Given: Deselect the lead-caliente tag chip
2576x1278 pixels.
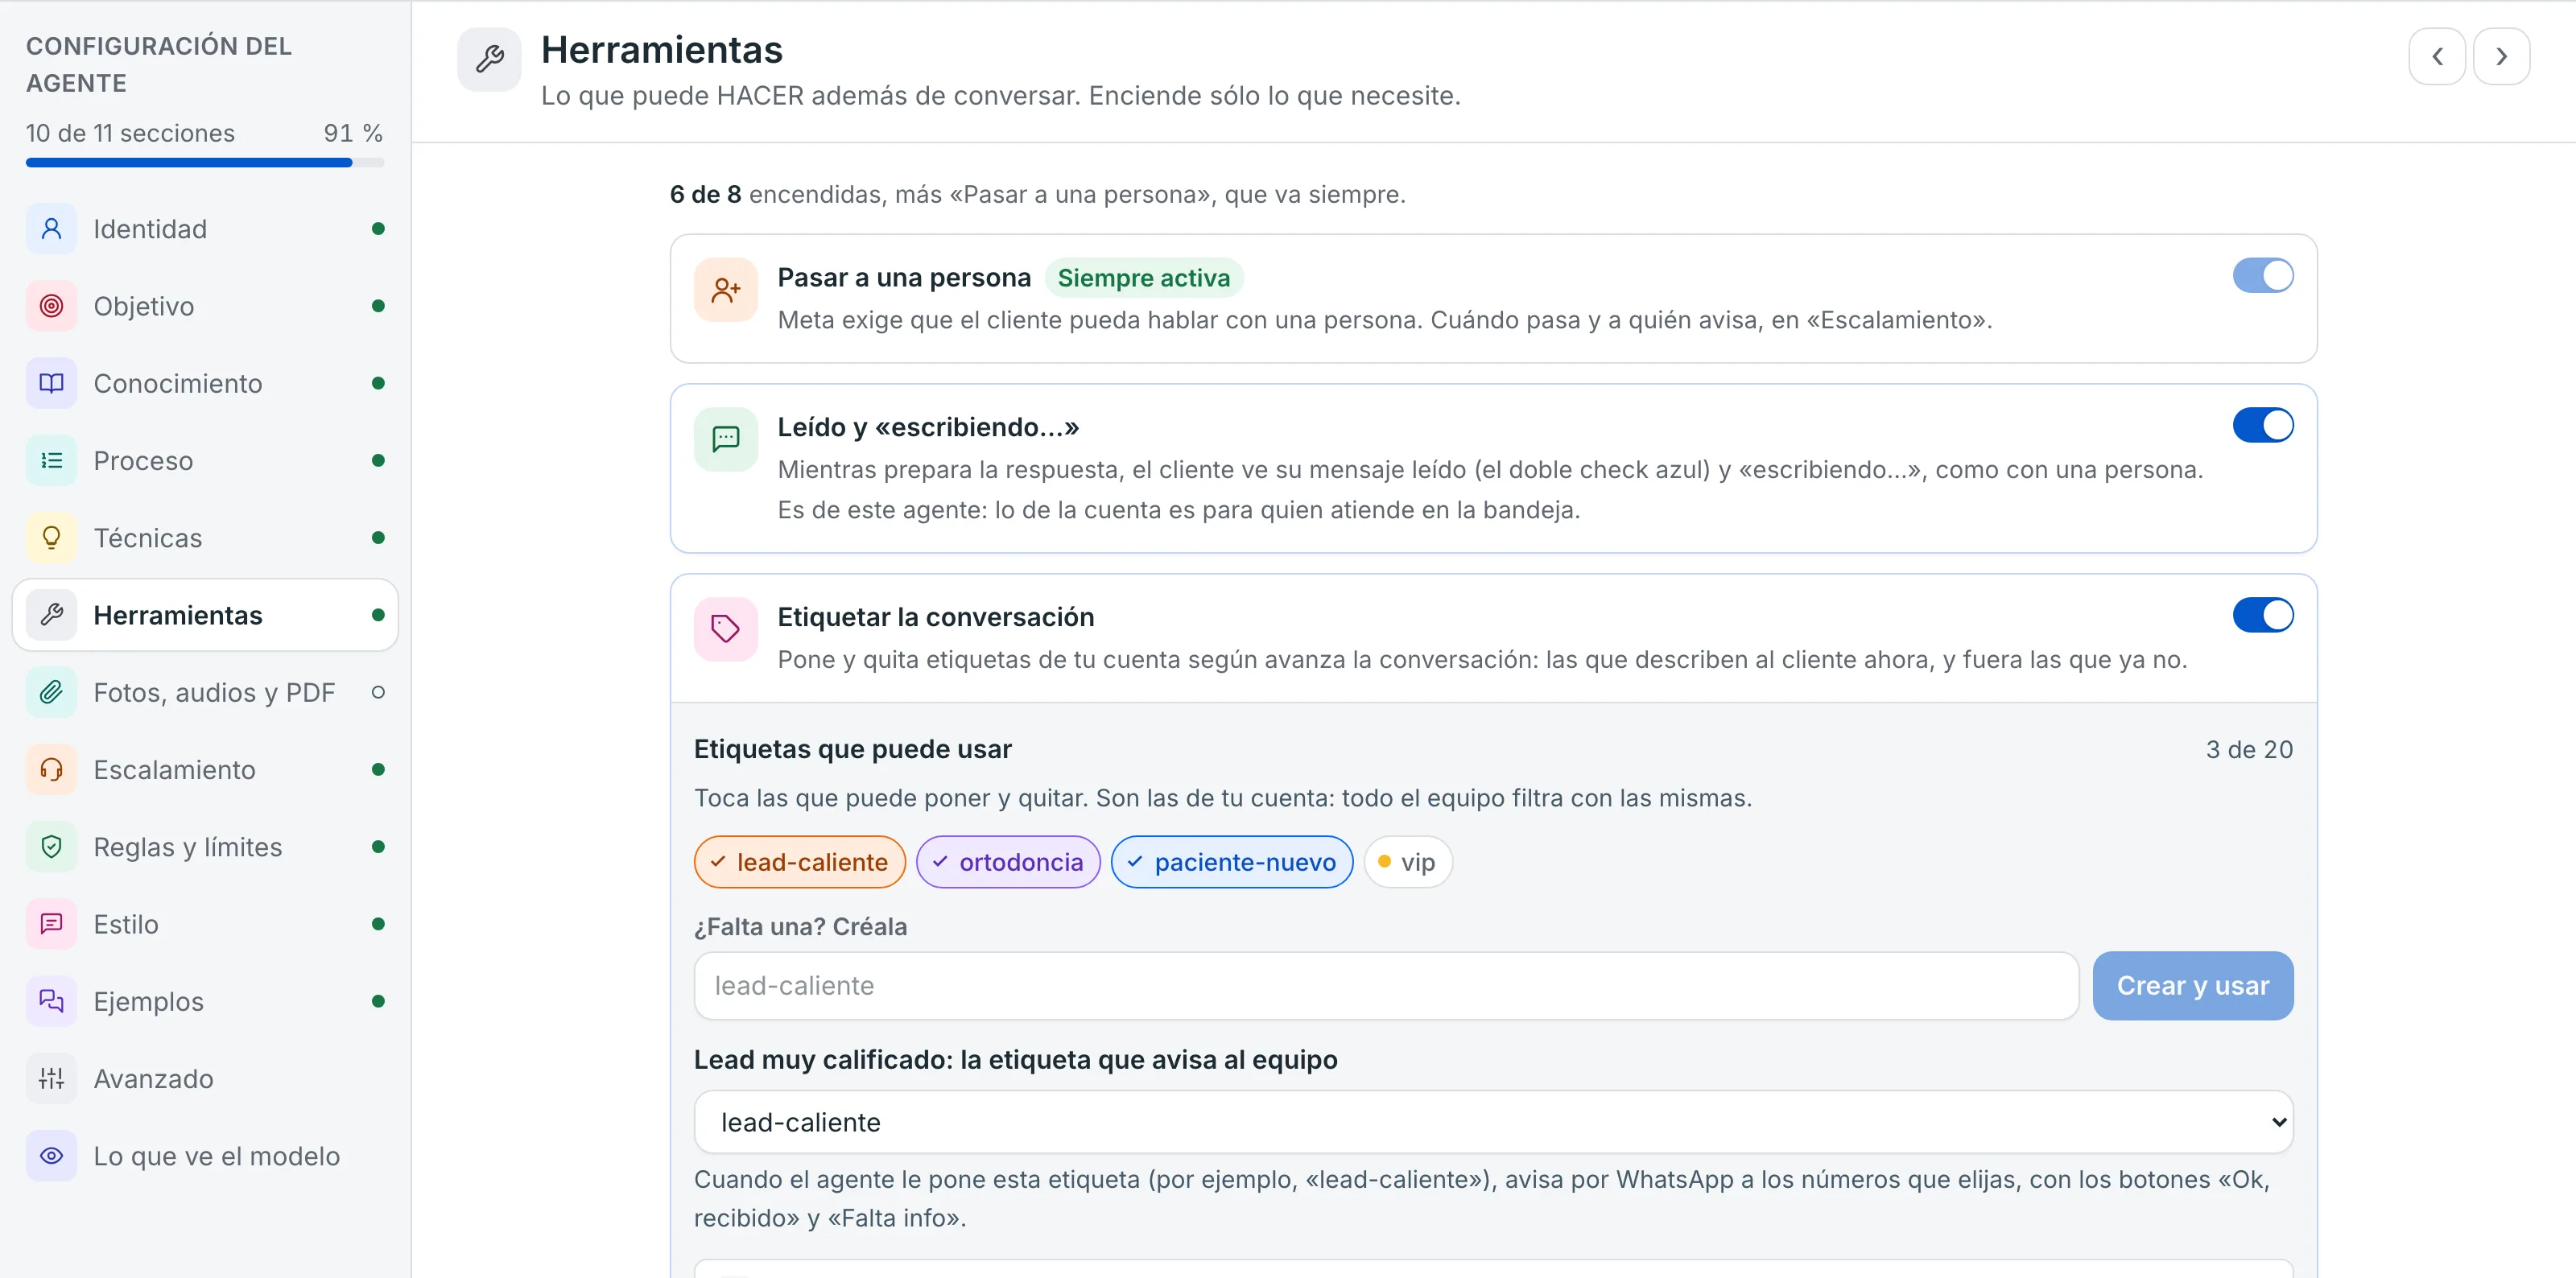Looking at the screenshot, I should (x=799, y=862).
